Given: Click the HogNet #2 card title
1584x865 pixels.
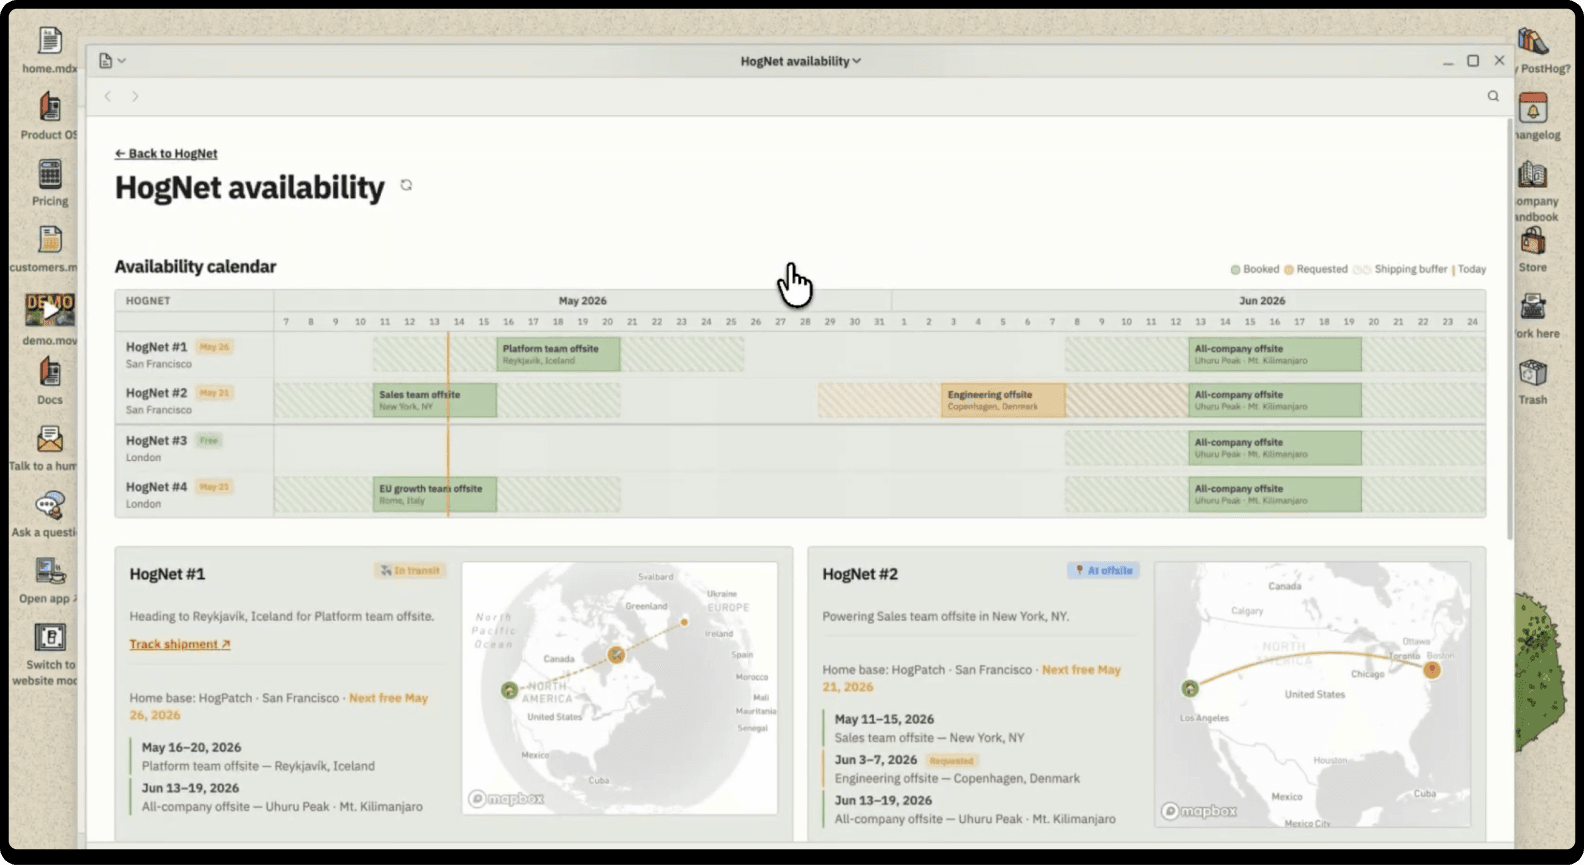Looking at the screenshot, I should click(x=860, y=574).
